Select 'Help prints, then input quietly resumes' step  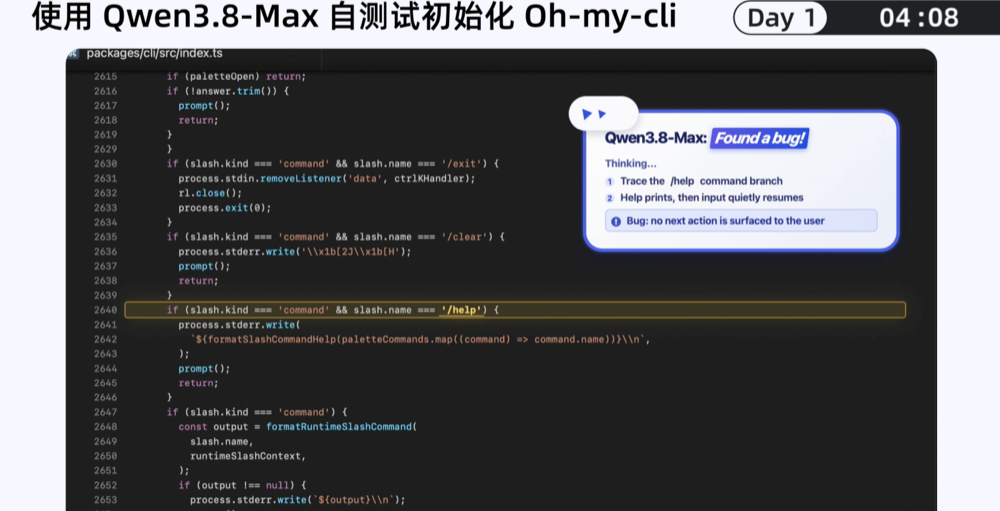point(712,198)
